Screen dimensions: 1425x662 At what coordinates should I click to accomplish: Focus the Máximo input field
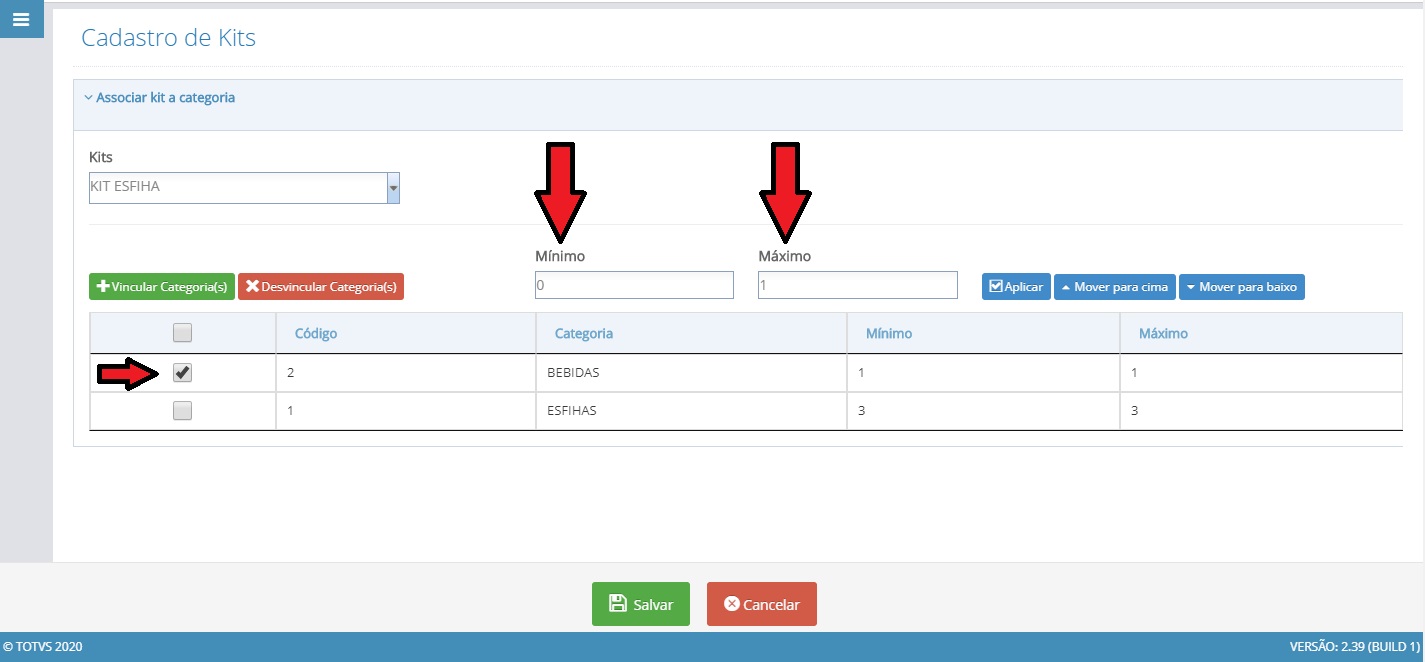point(858,286)
